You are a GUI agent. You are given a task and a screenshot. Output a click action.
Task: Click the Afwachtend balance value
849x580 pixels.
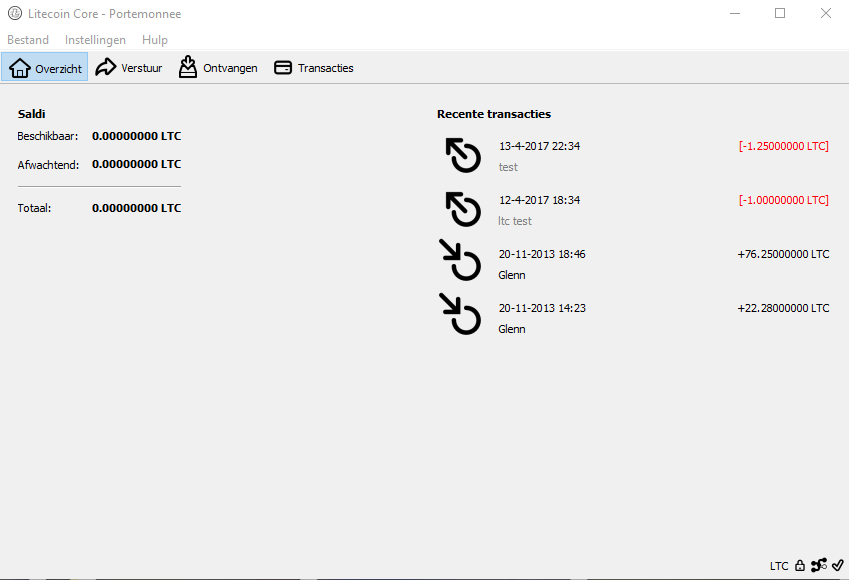pyautogui.click(x=136, y=164)
